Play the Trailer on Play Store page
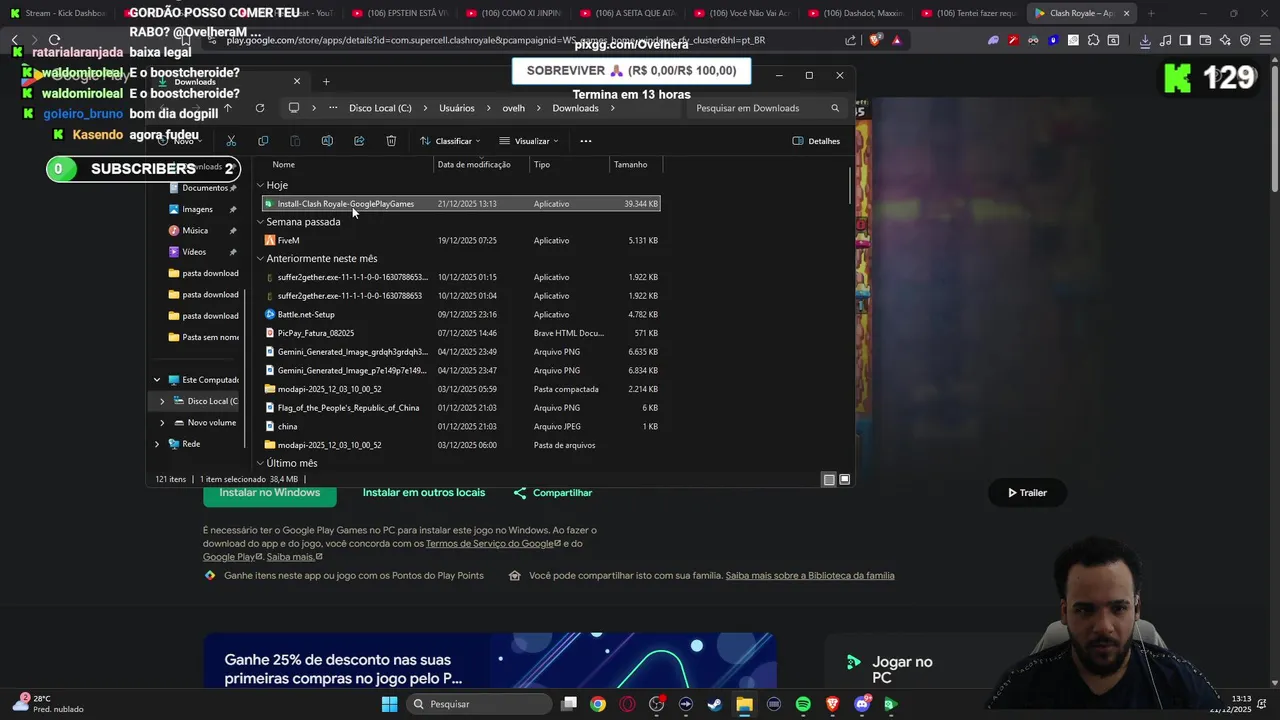Image resolution: width=1280 pixels, height=720 pixels. click(1027, 493)
